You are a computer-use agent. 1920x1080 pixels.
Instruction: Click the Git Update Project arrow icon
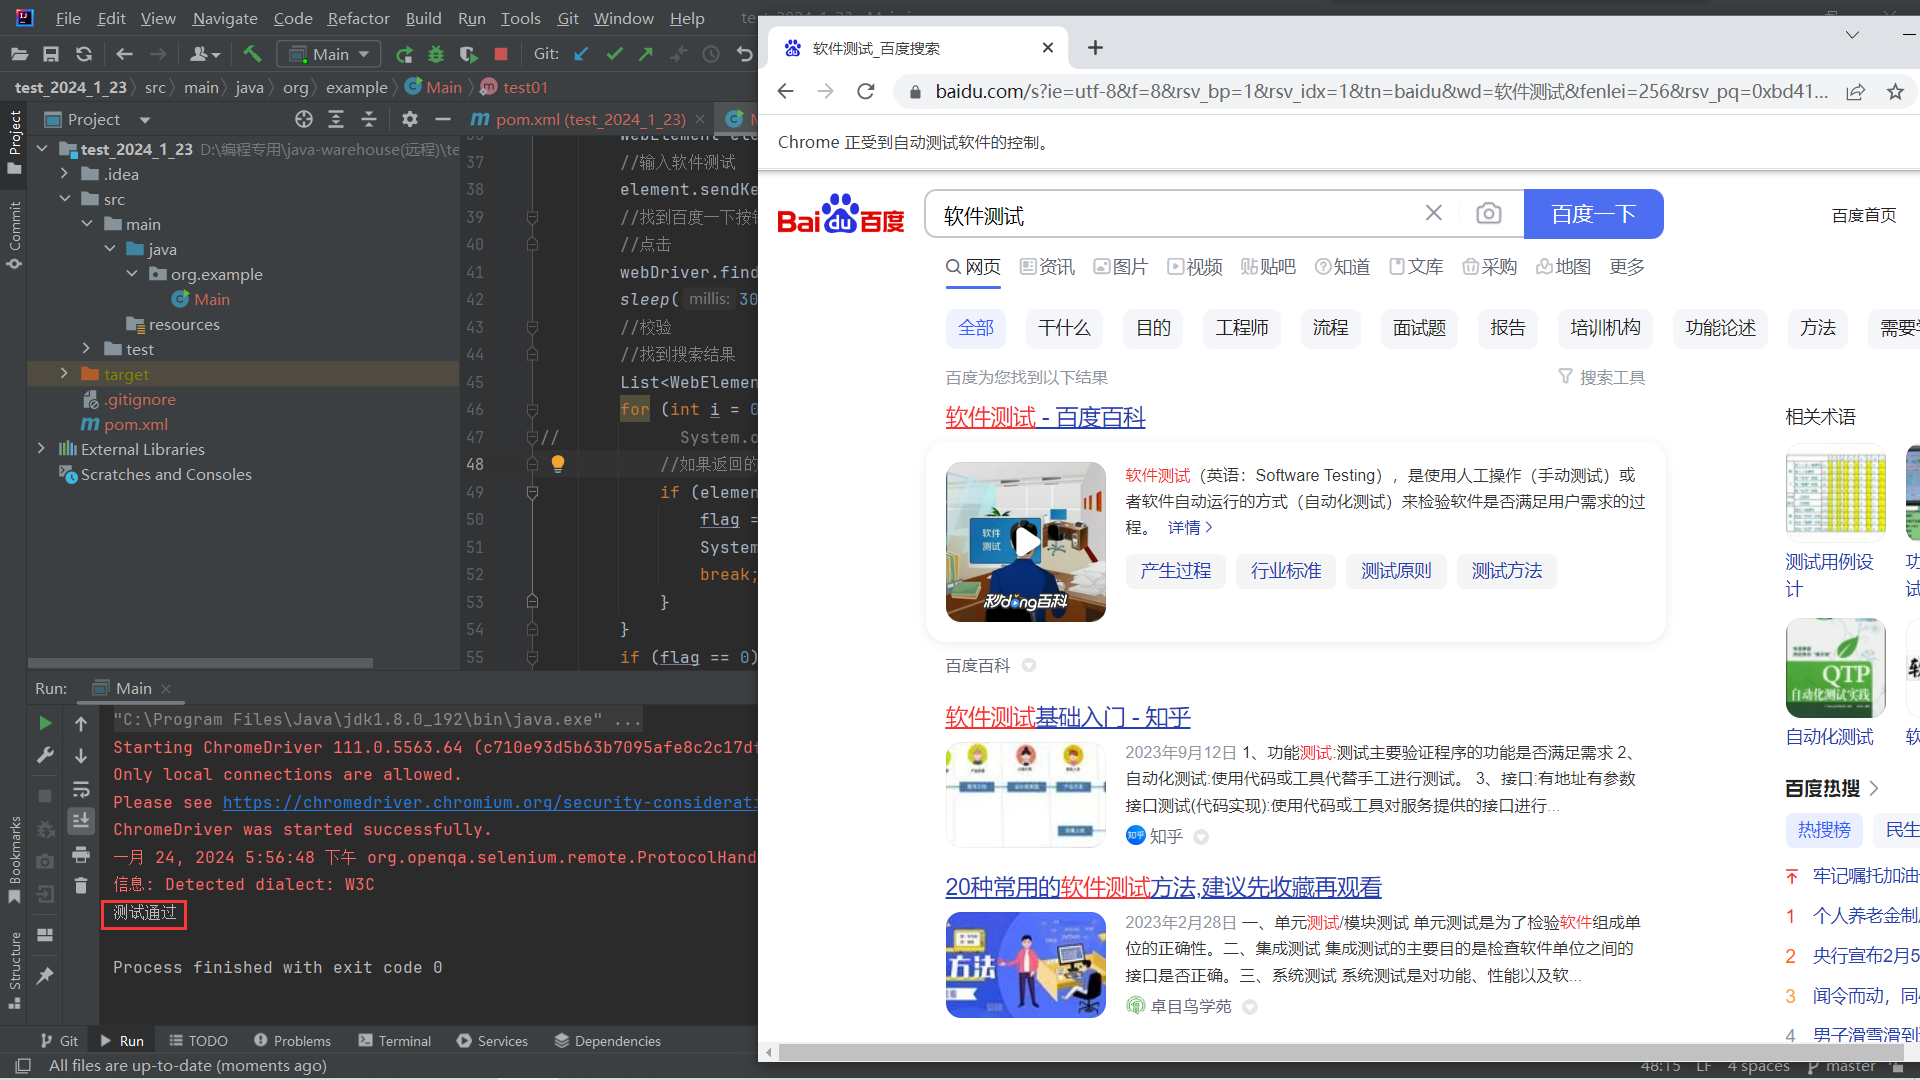[x=581, y=54]
